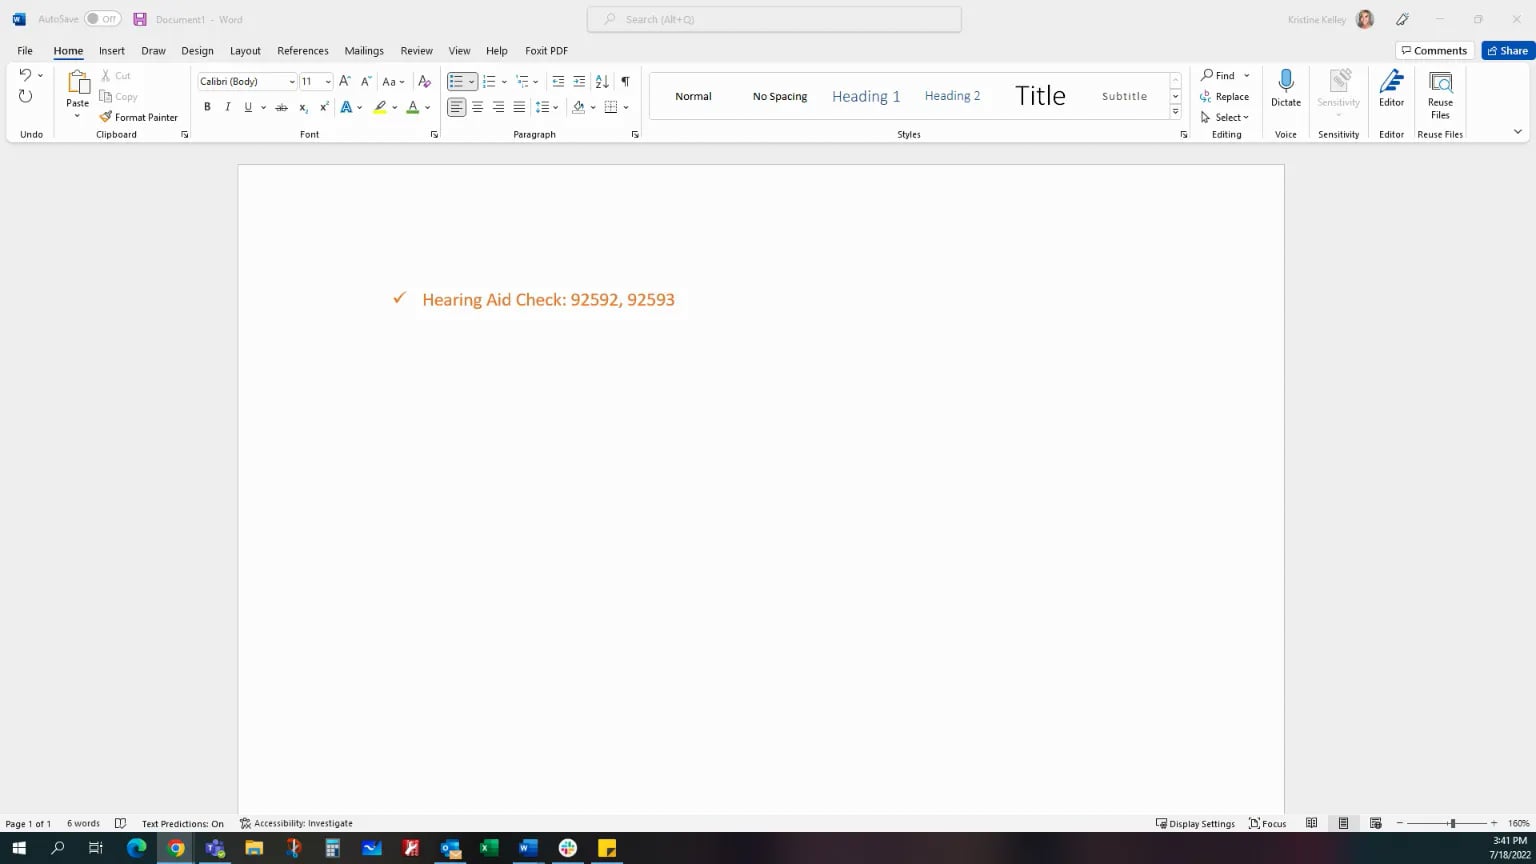This screenshot has width=1536, height=864.
Task: Switch to the Layout tab
Action: click(245, 50)
